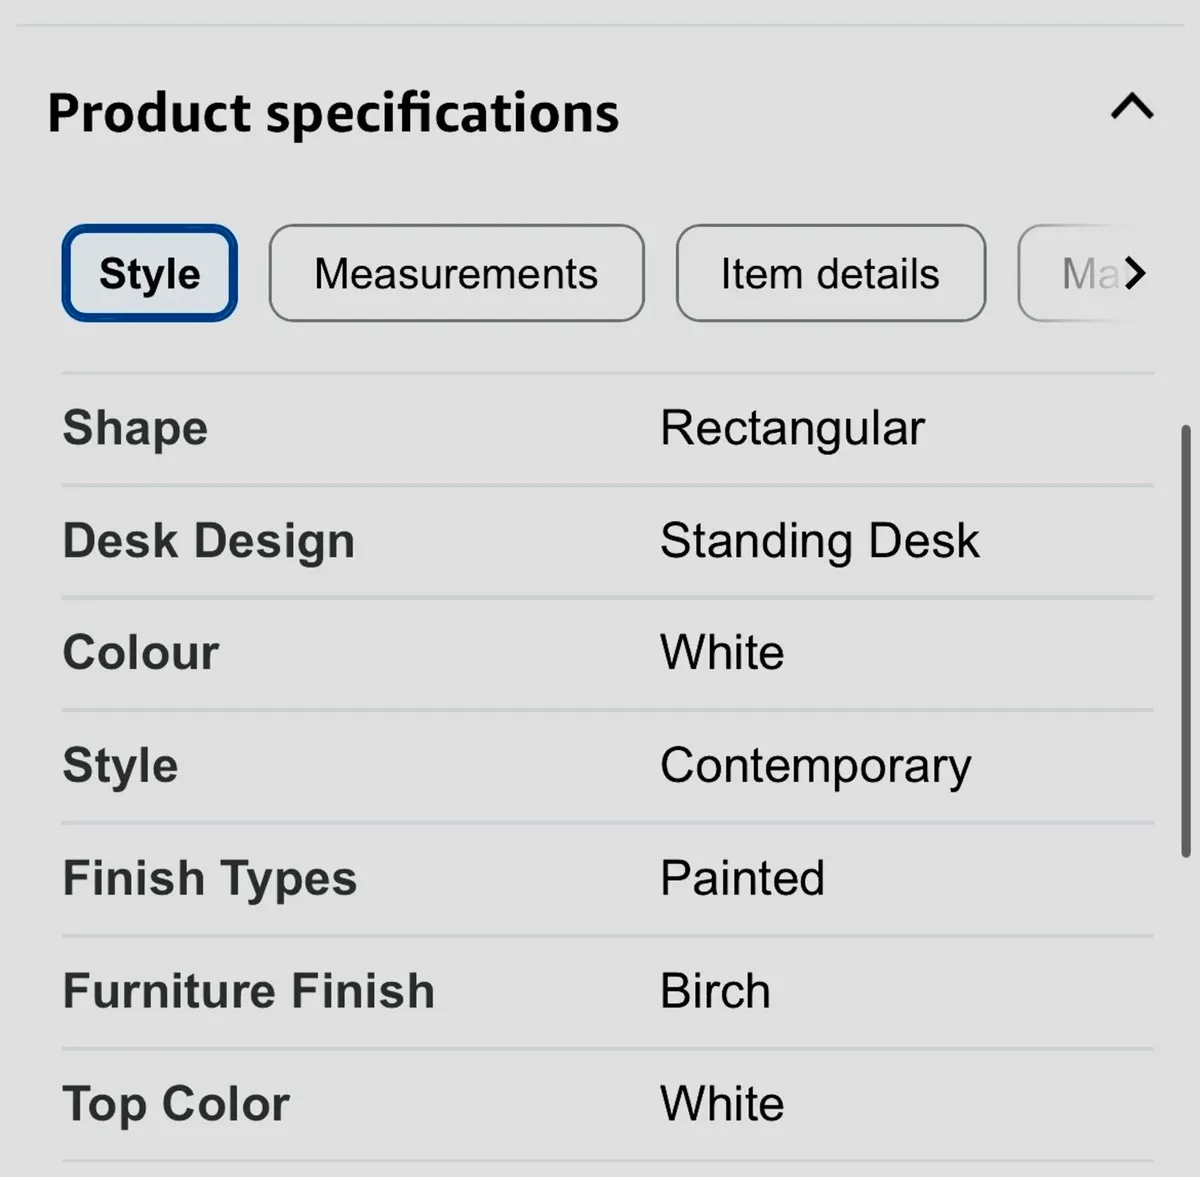The width and height of the screenshot is (1200, 1177).
Task: Click the Finish Types row label
Action: tap(210, 878)
